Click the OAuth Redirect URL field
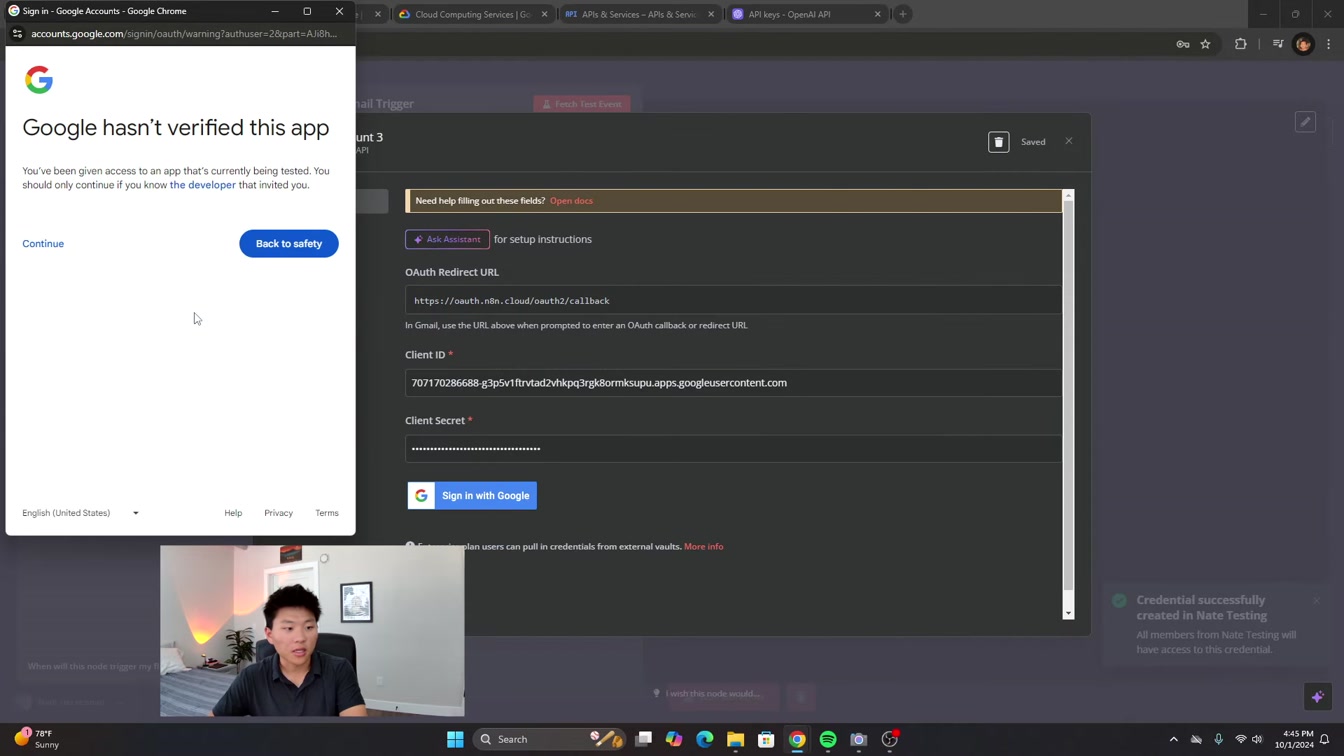This screenshot has height=756, width=1344. pos(733,300)
